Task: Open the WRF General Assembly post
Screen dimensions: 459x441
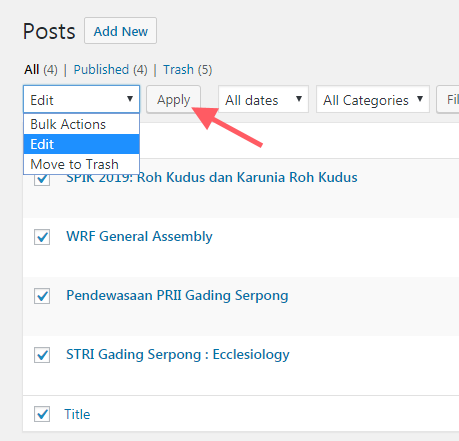Action: click(139, 236)
